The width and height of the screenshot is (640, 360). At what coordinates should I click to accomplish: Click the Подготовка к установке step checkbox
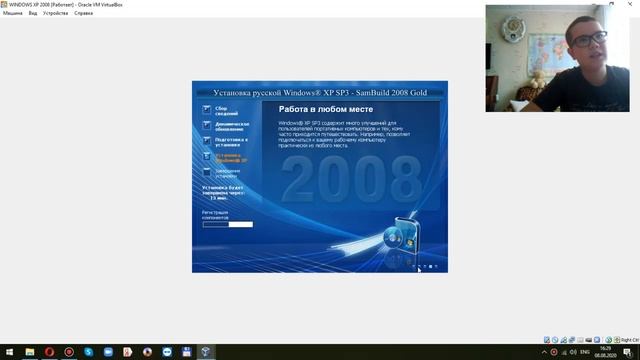tap(207, 141)
